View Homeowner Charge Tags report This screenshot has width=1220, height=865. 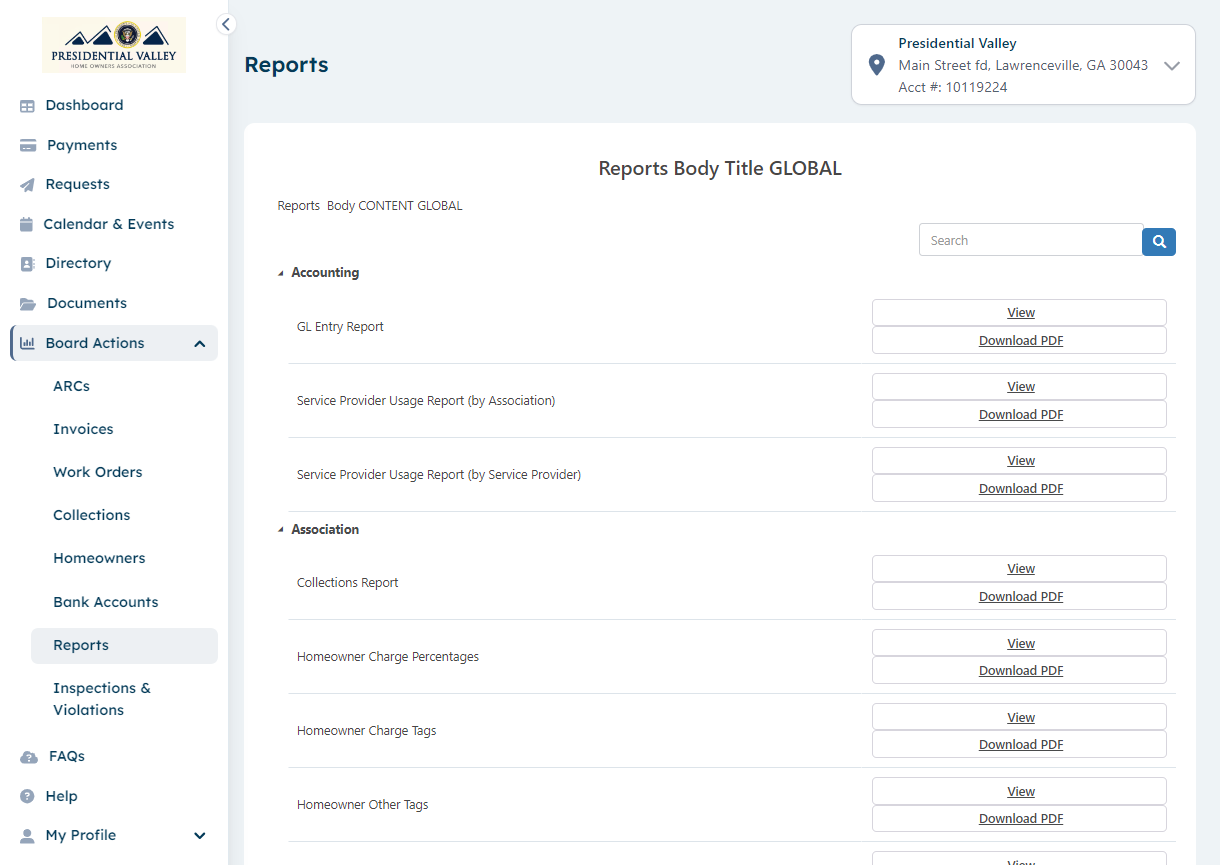[x=1019, y=717]
